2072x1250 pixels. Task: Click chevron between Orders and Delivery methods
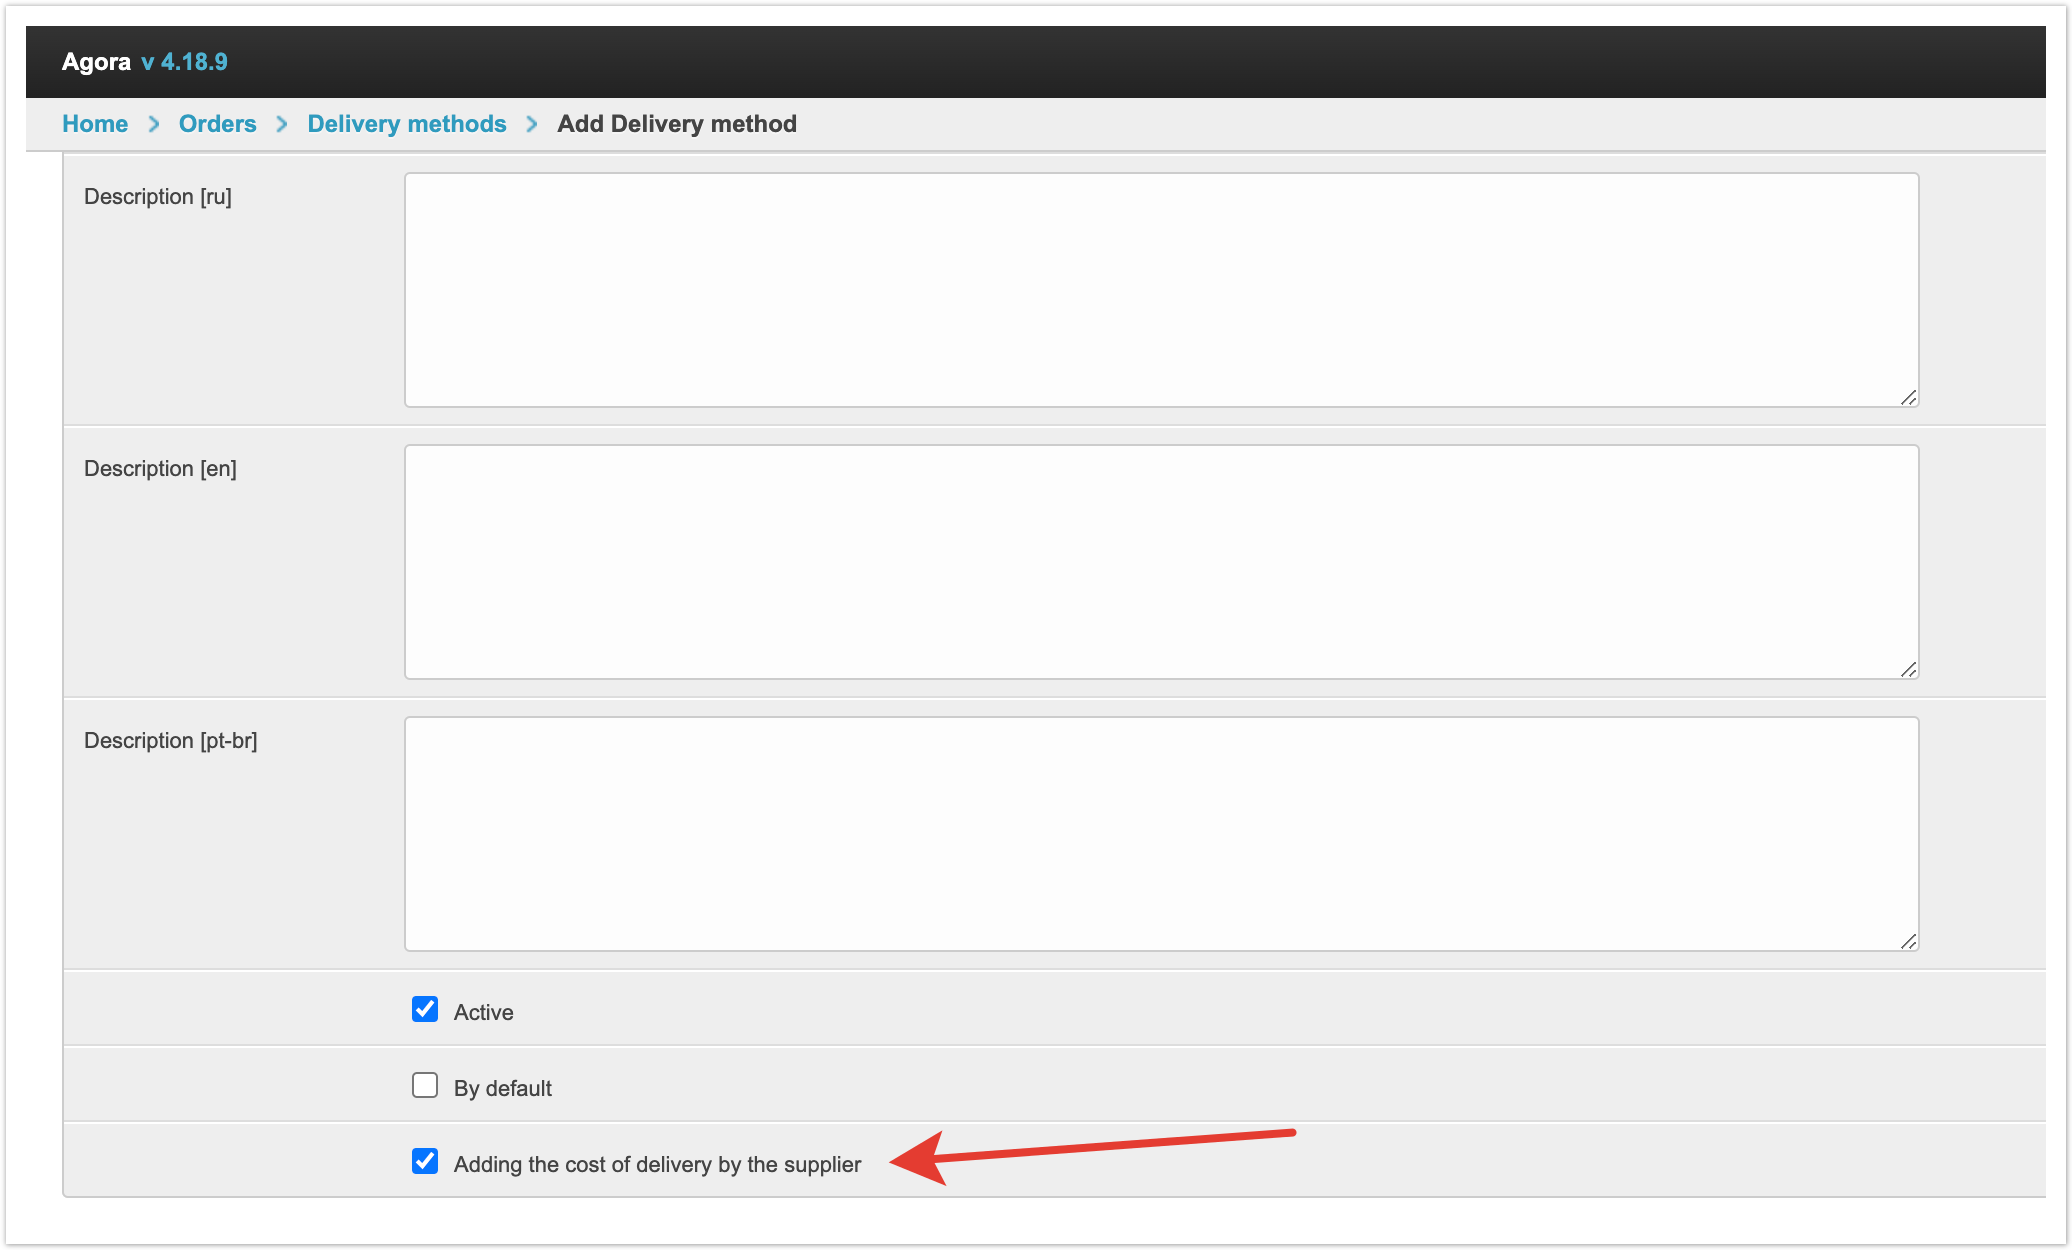click(282, 124)
